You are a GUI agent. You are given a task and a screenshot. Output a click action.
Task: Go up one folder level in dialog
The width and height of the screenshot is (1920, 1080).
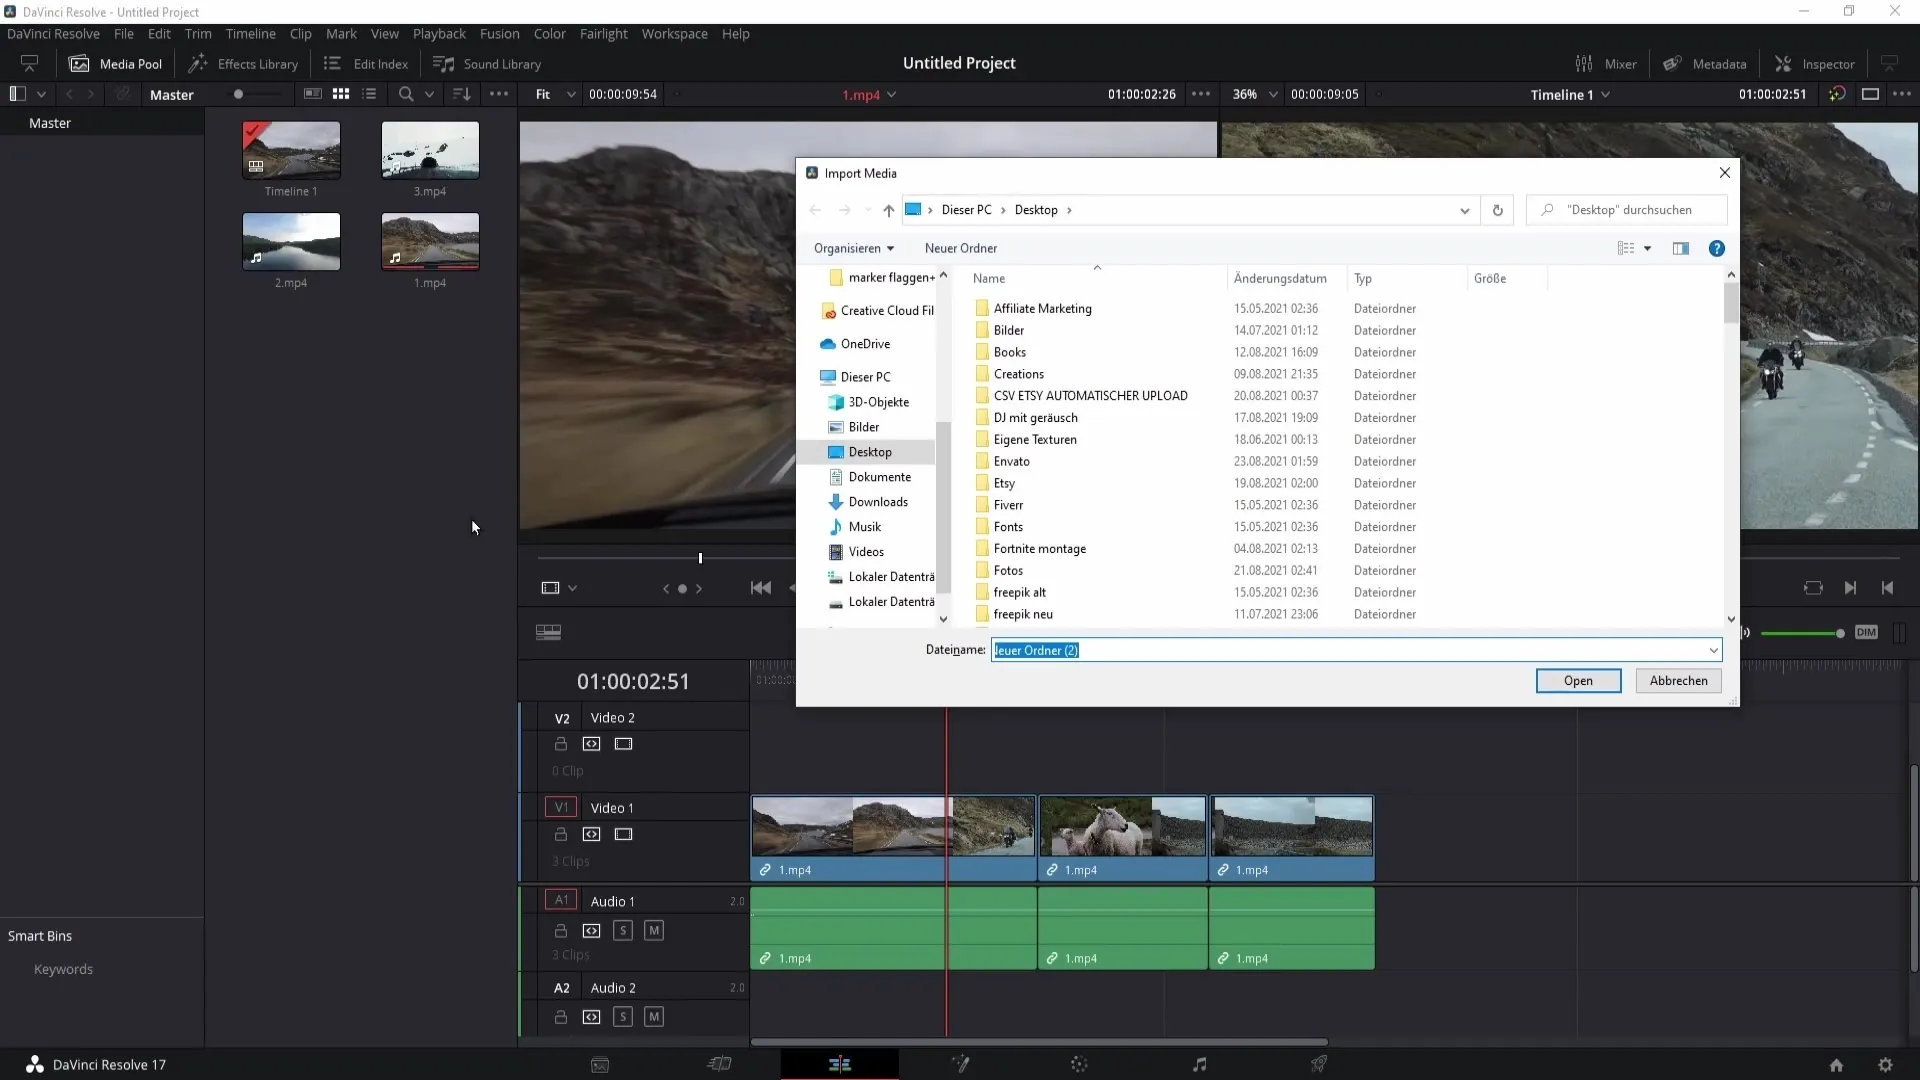pos(888,210)
